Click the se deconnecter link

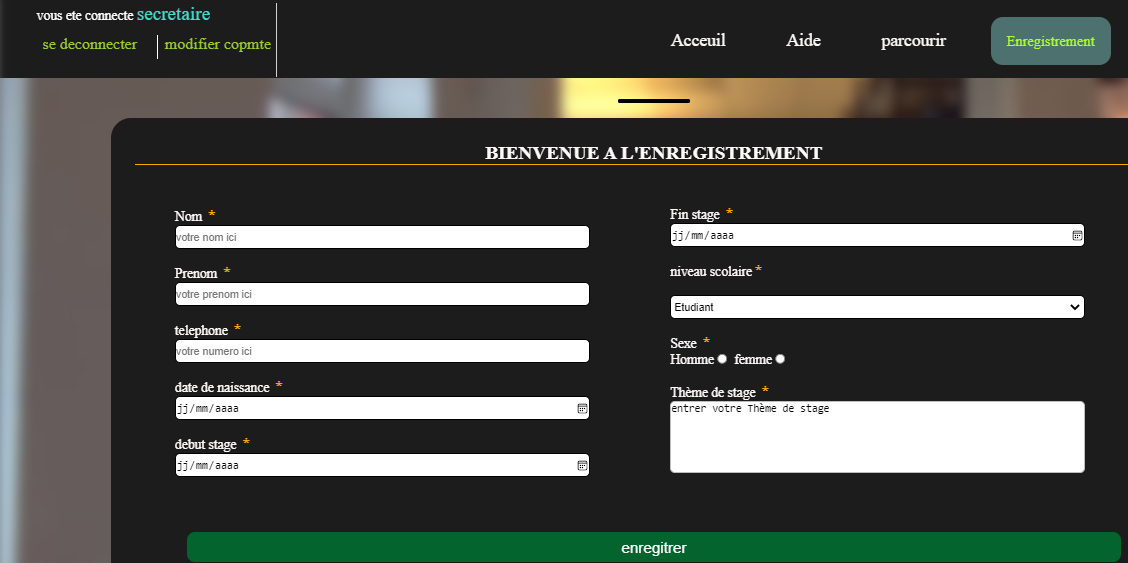[x=90, y=45]
